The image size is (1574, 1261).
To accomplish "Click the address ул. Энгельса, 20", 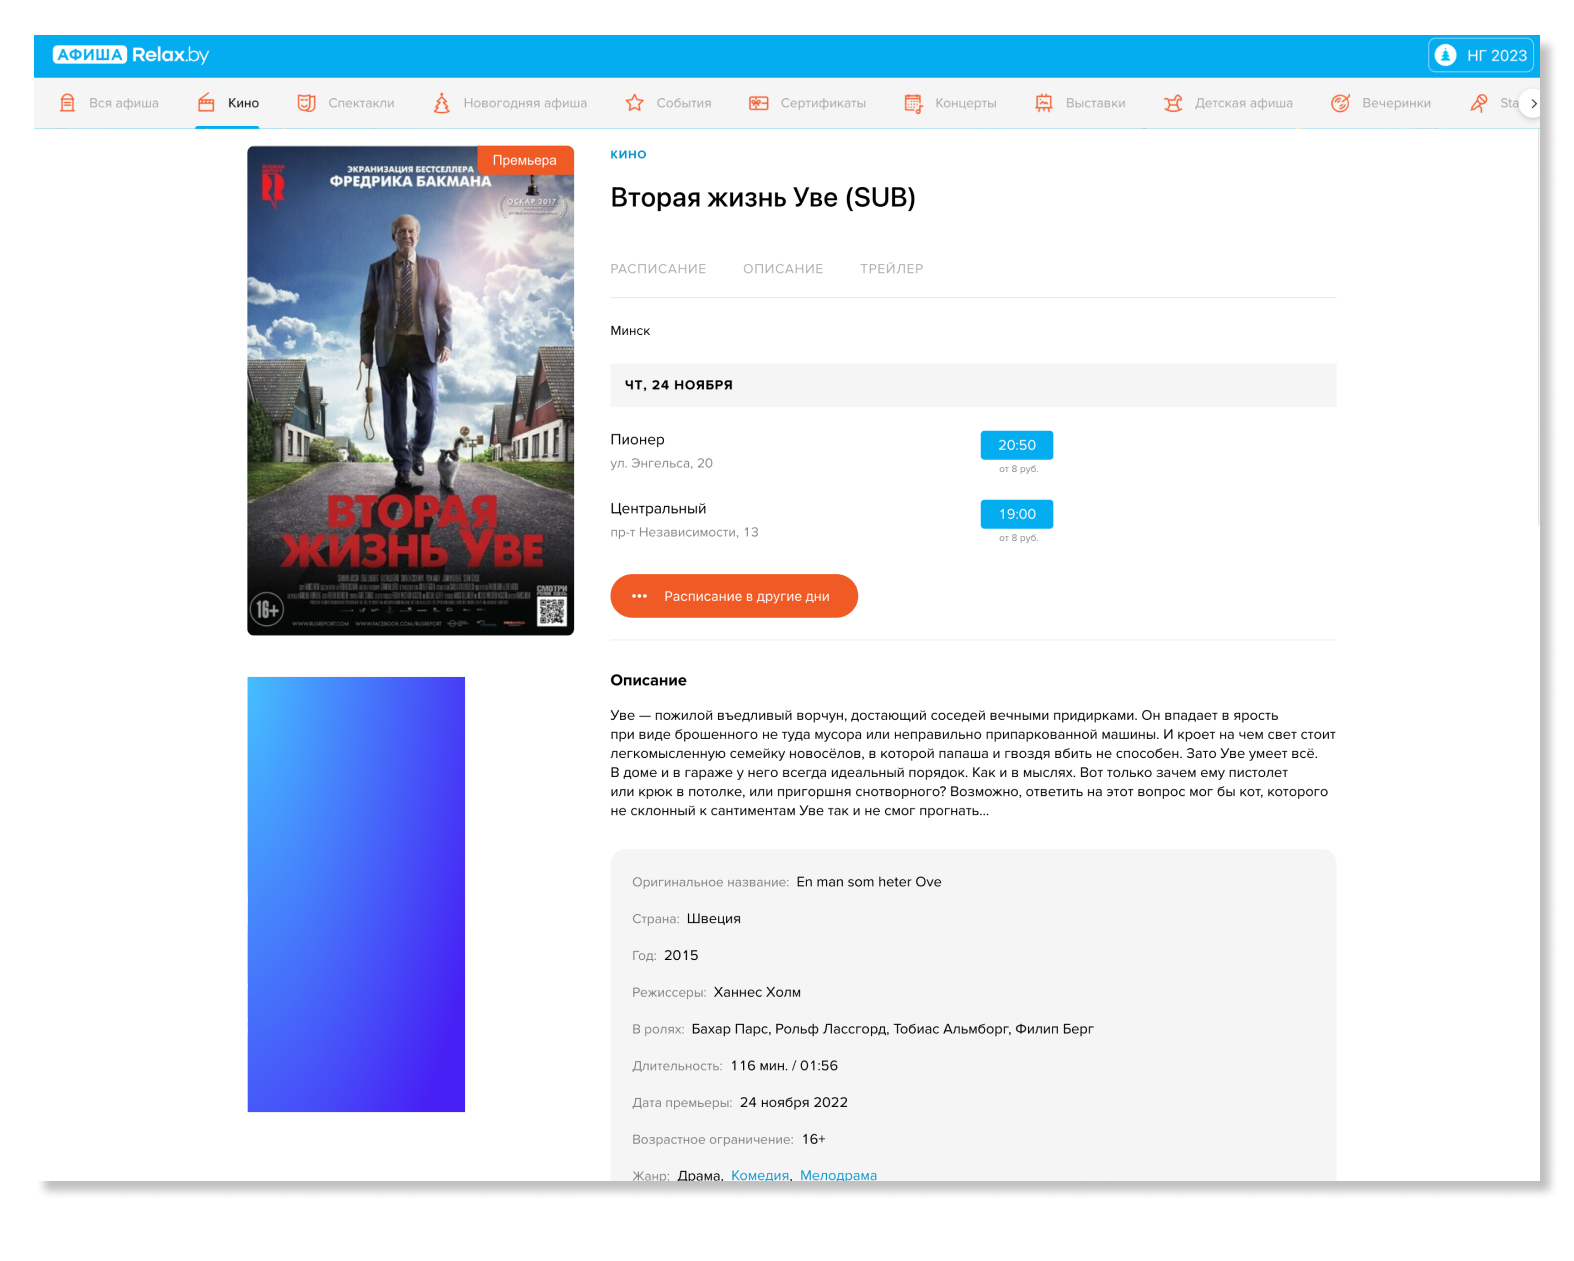I will (661, 463).
